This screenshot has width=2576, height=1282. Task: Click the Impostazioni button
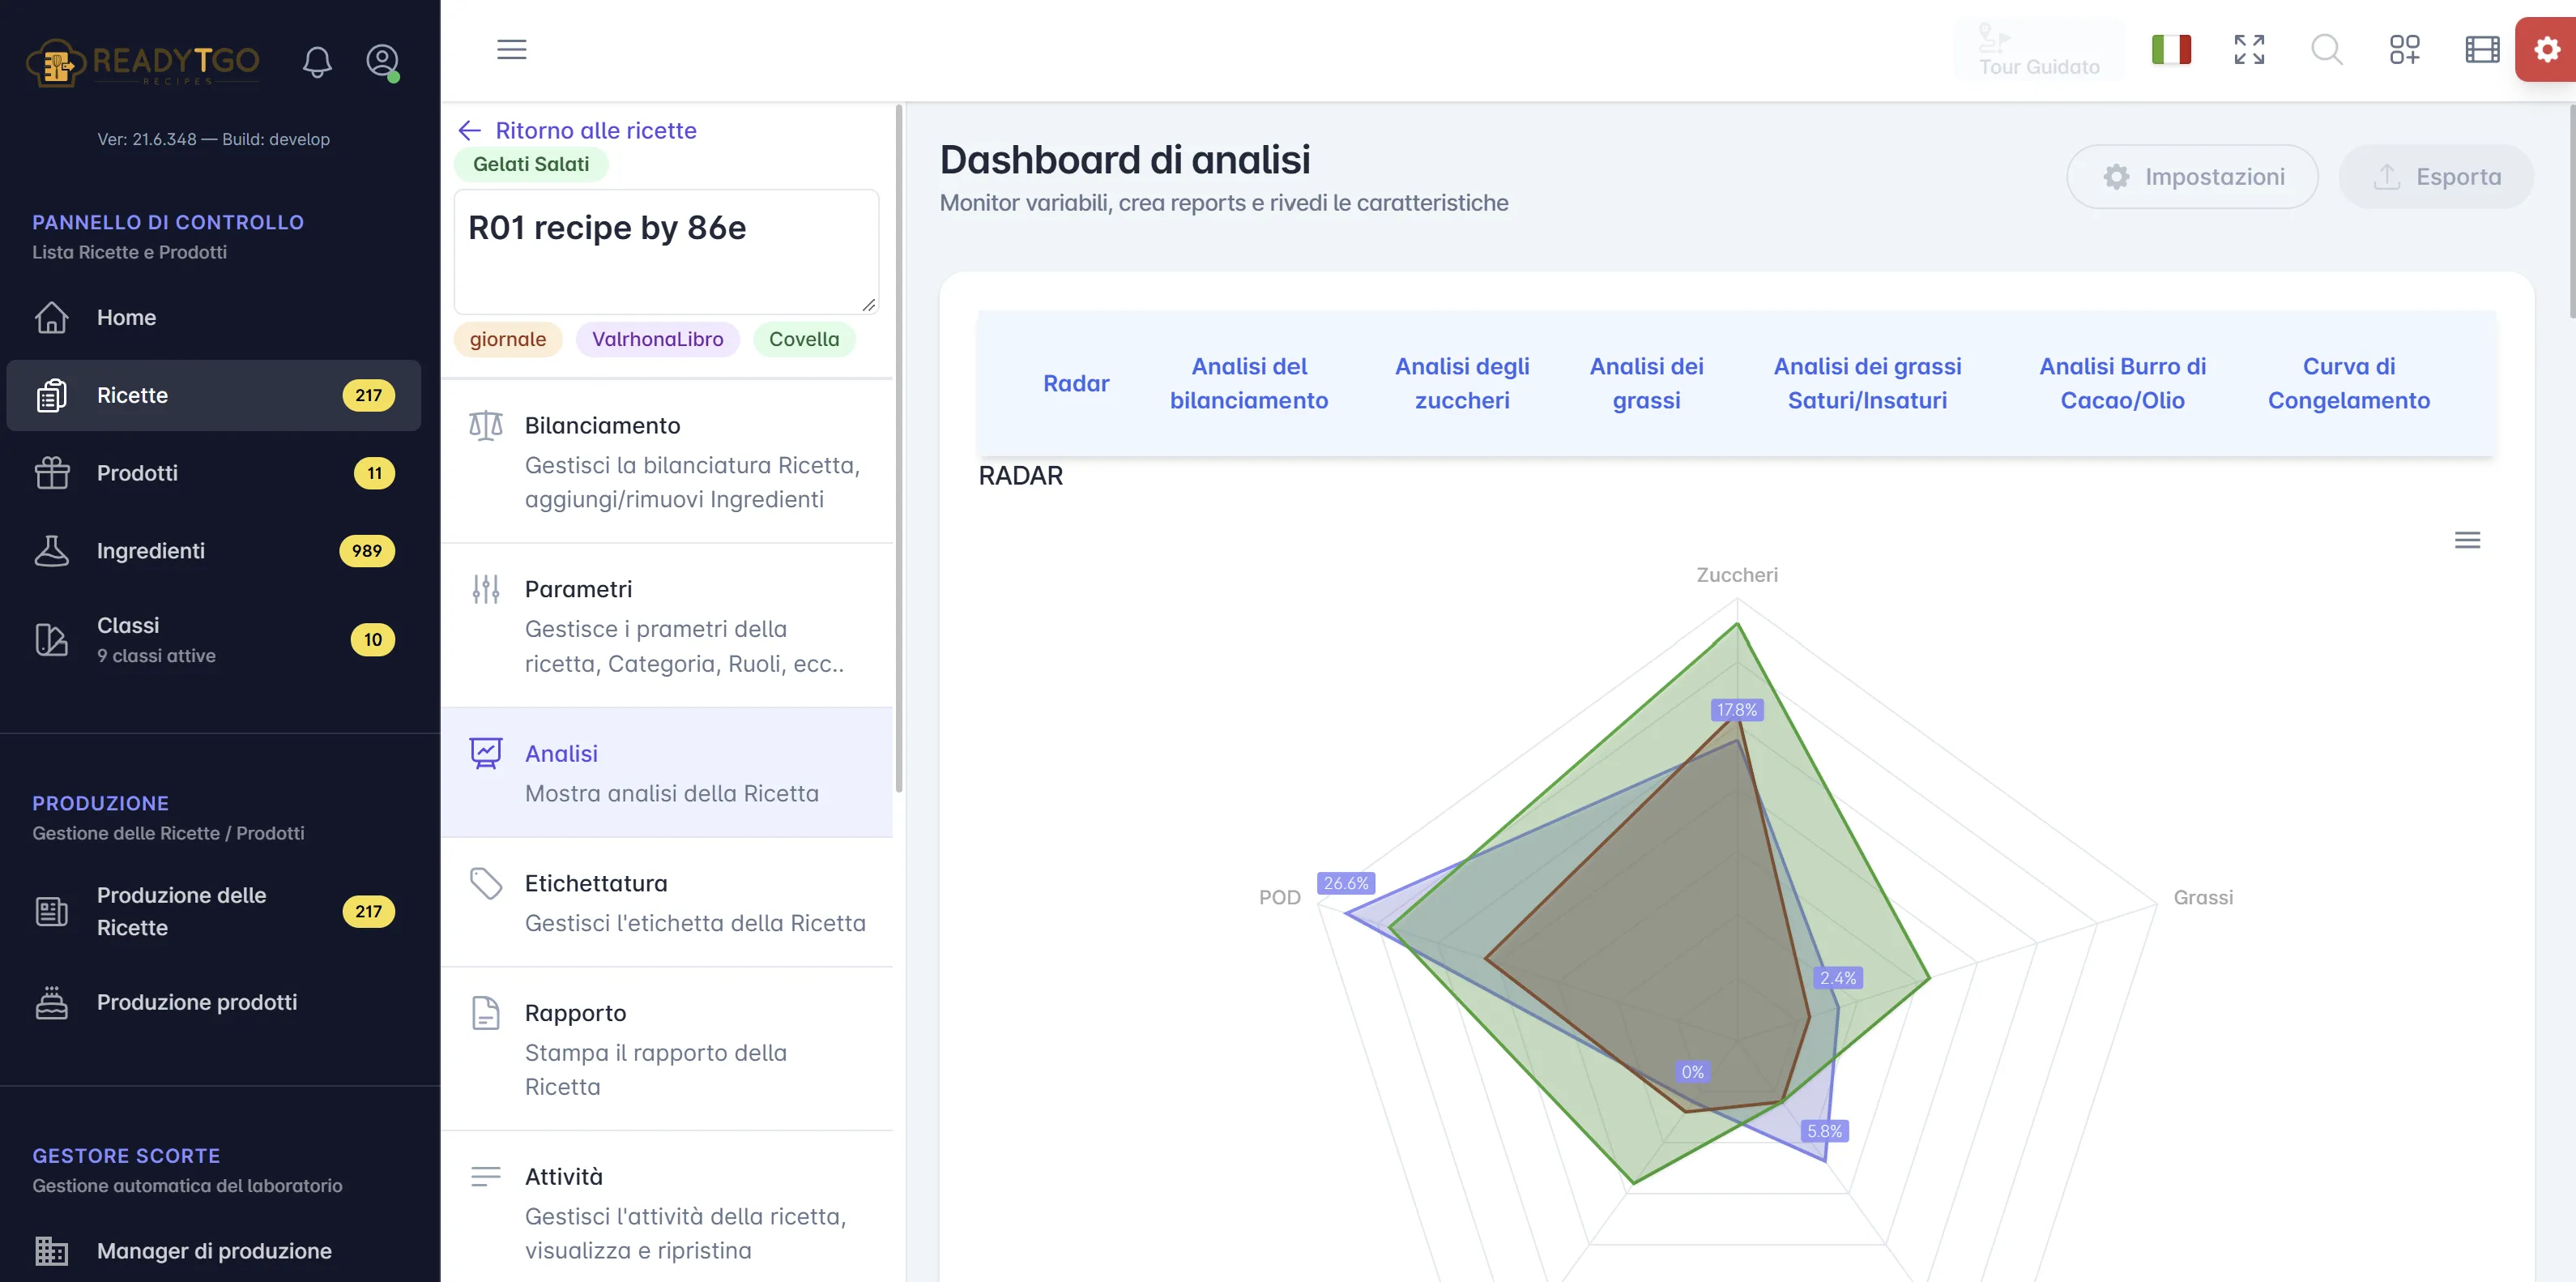point(2192,177)
